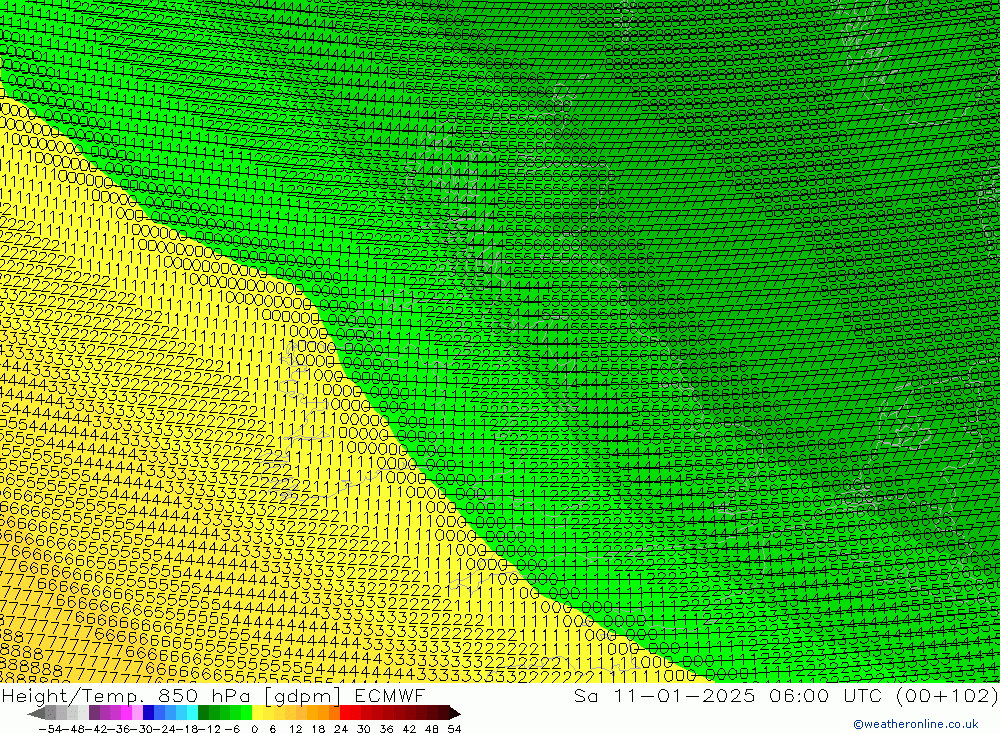1000x733 pixels.
Task: Click the right dark-red arrow of the legend
Action: (455, 713)
